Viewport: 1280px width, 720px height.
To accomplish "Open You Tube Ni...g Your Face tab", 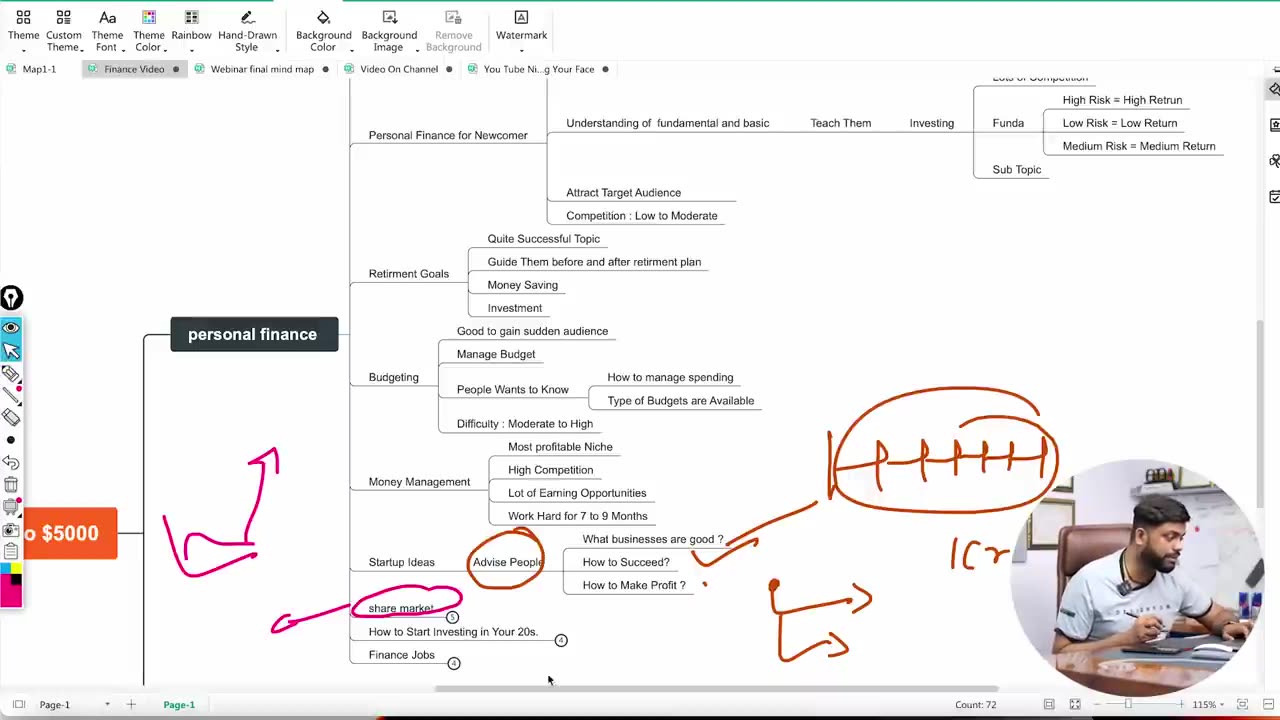I will coord(538,69).
